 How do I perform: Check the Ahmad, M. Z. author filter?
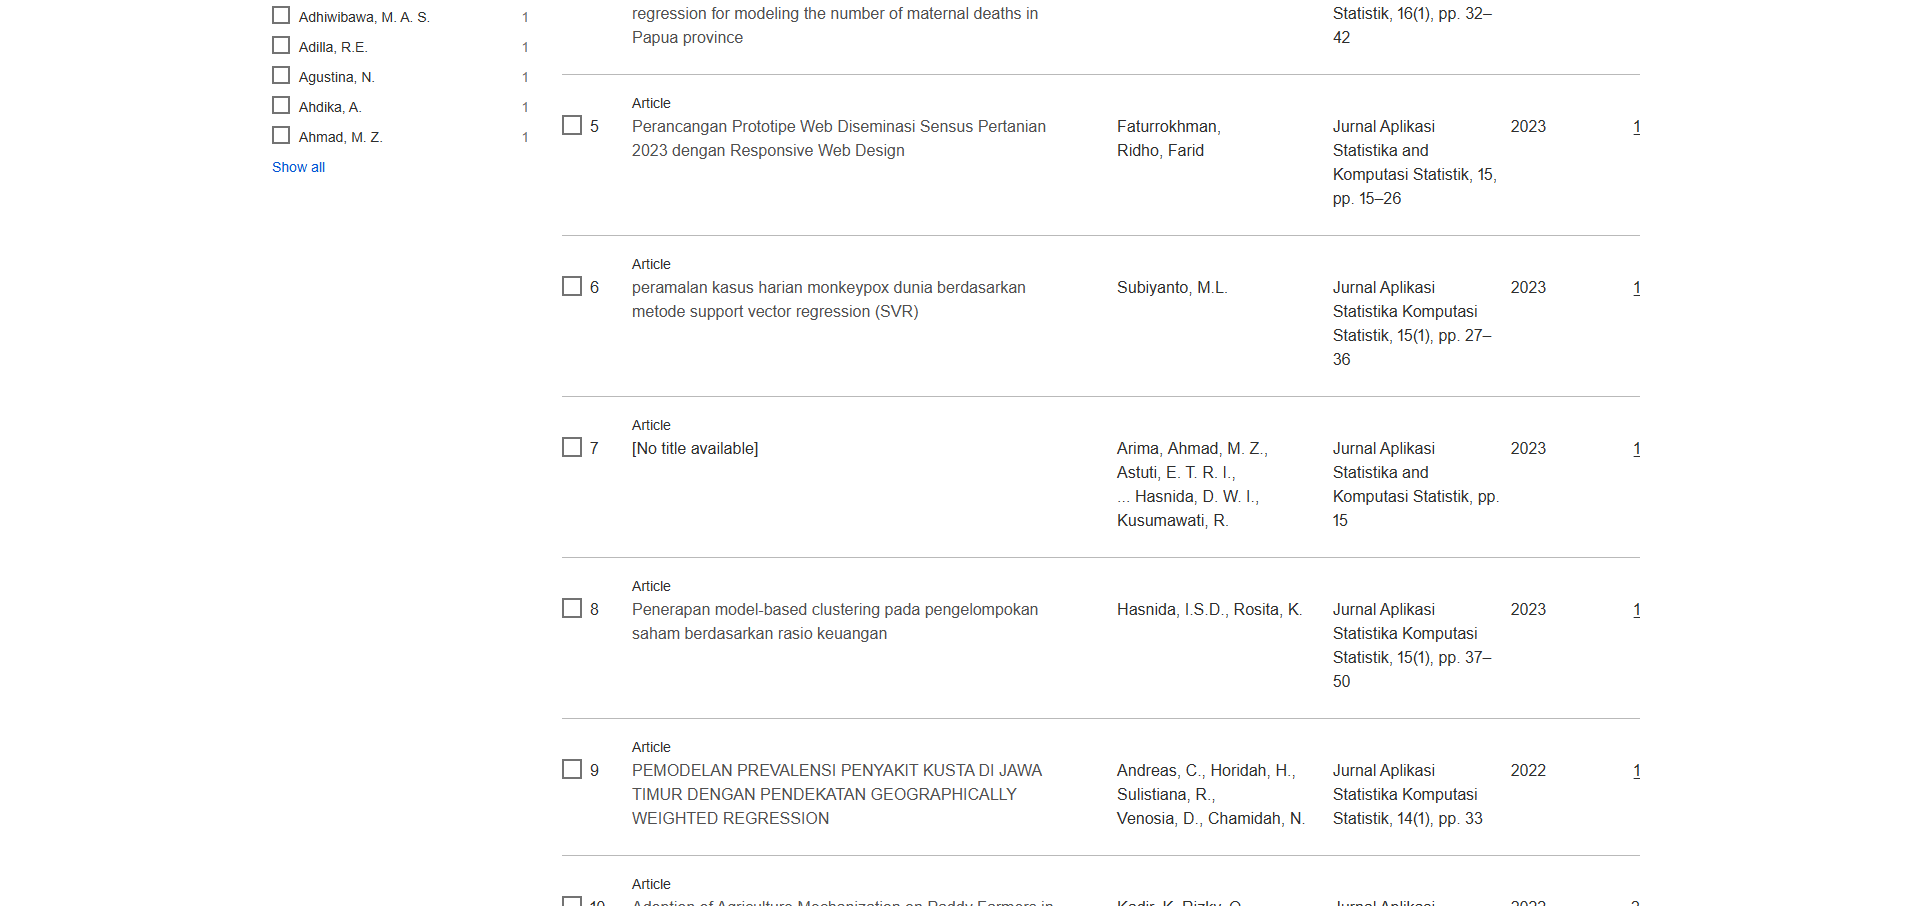coord(281,136)
